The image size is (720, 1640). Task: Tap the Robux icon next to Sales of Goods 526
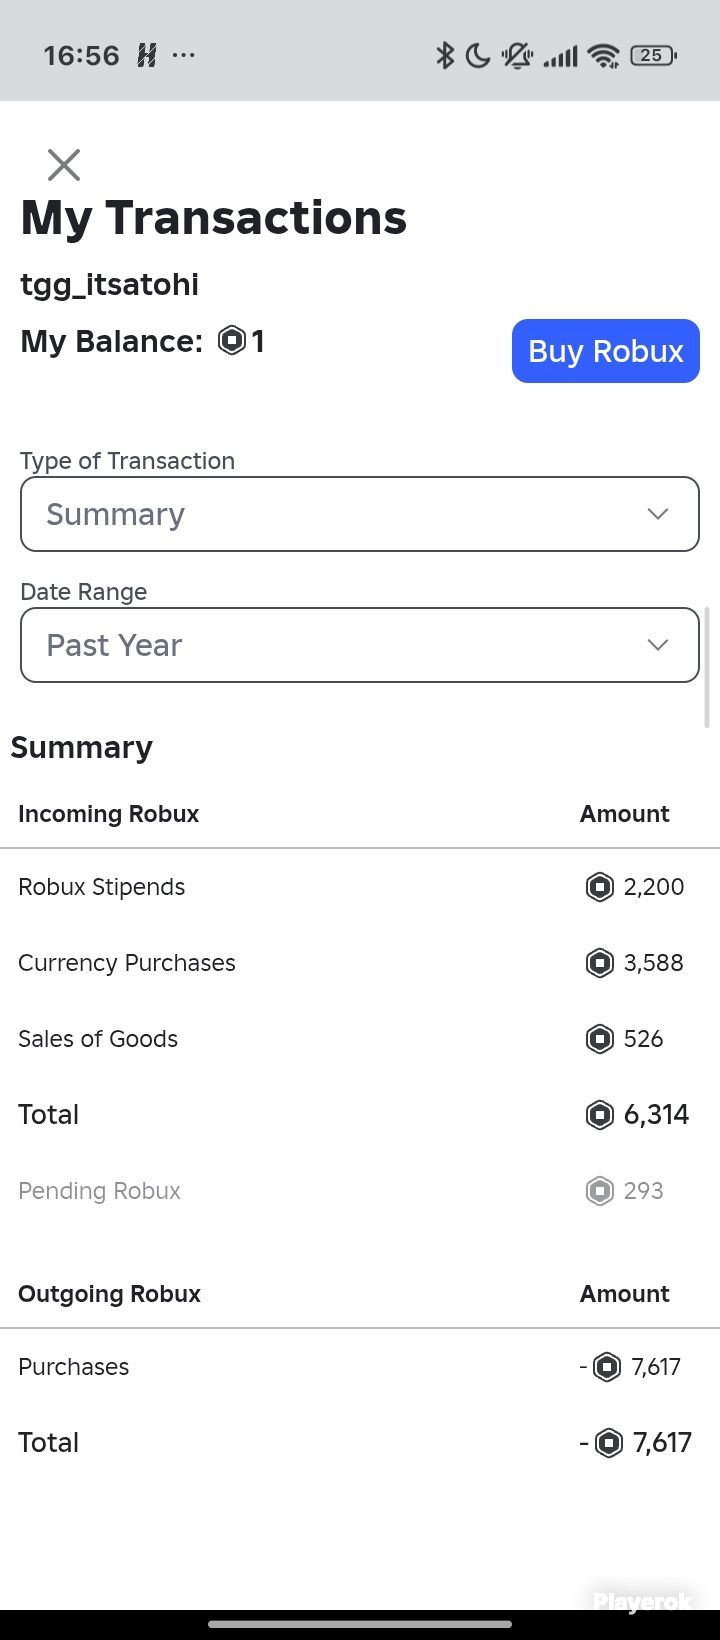[599, 1039]
